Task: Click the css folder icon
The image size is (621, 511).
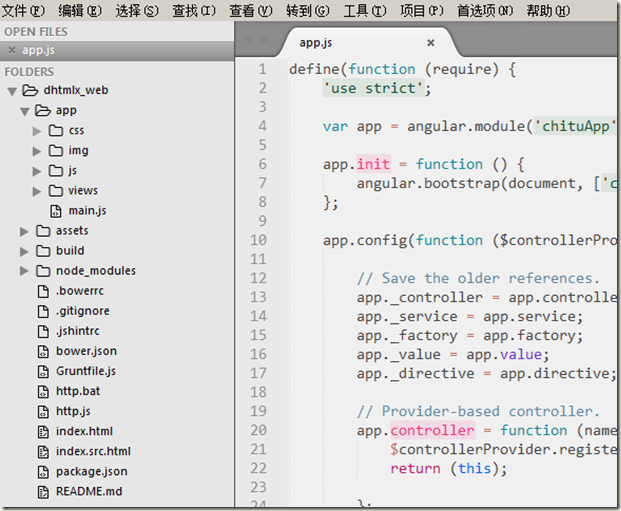Action: [x=56, y=130]
